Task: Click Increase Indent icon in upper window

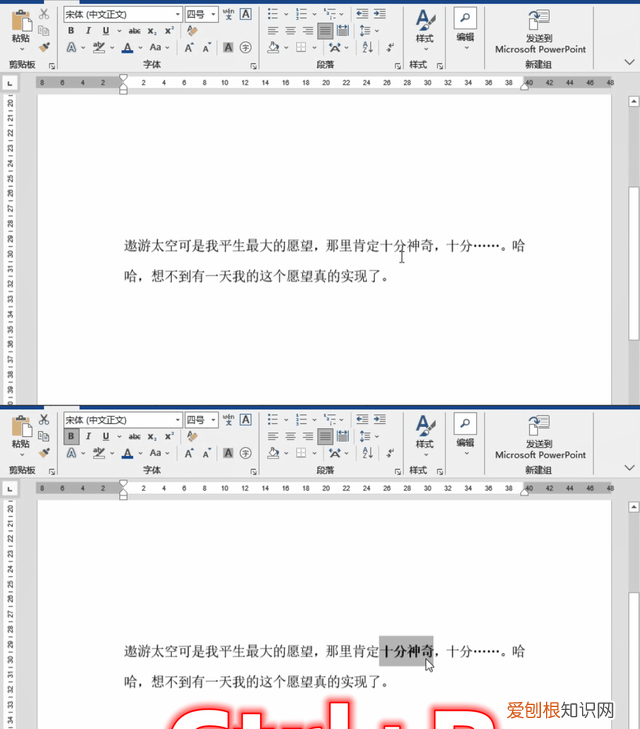Action: (x=380, y=14)
